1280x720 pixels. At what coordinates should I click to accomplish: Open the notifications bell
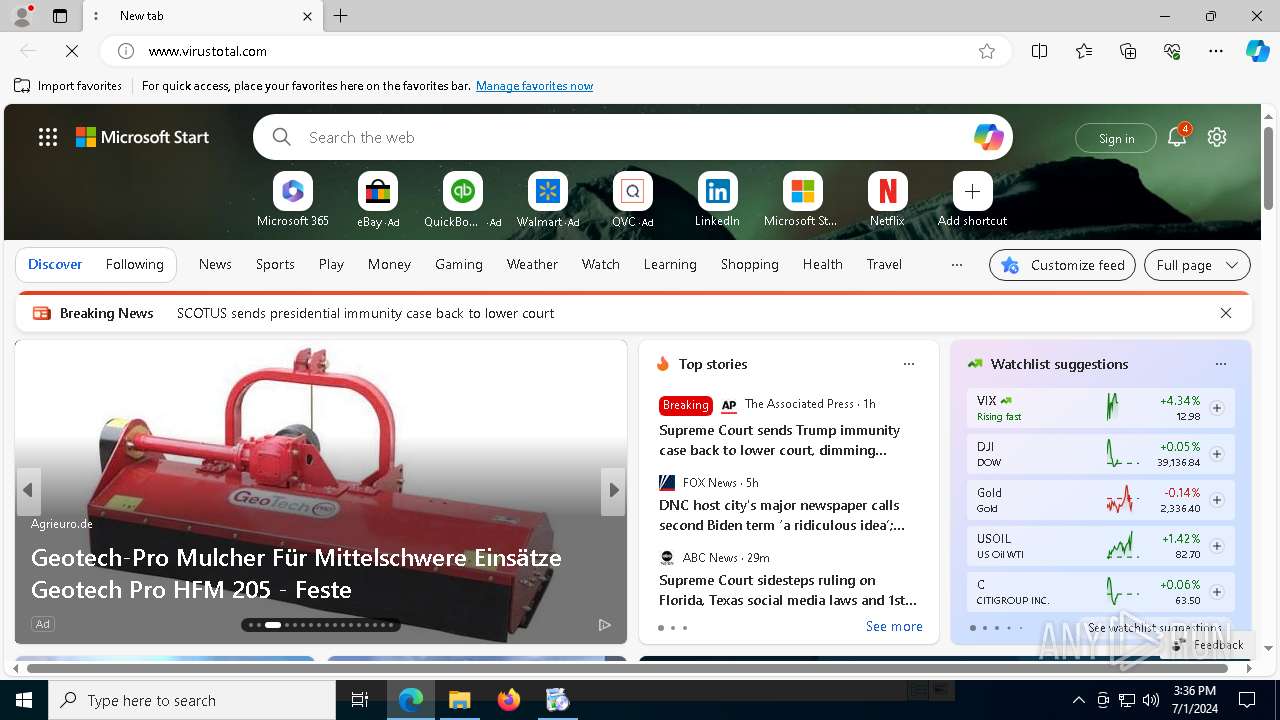pyautogui.click(x=1177, y=137)
